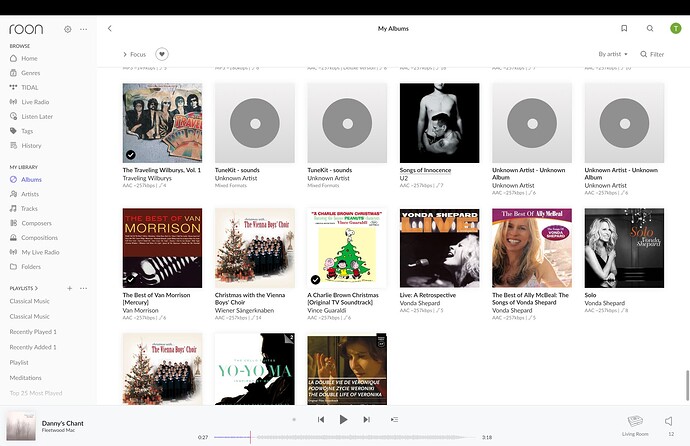Screen dimensions: 690x446
Task: Open Genres in sidebar
Action: [x=25, y=73]
